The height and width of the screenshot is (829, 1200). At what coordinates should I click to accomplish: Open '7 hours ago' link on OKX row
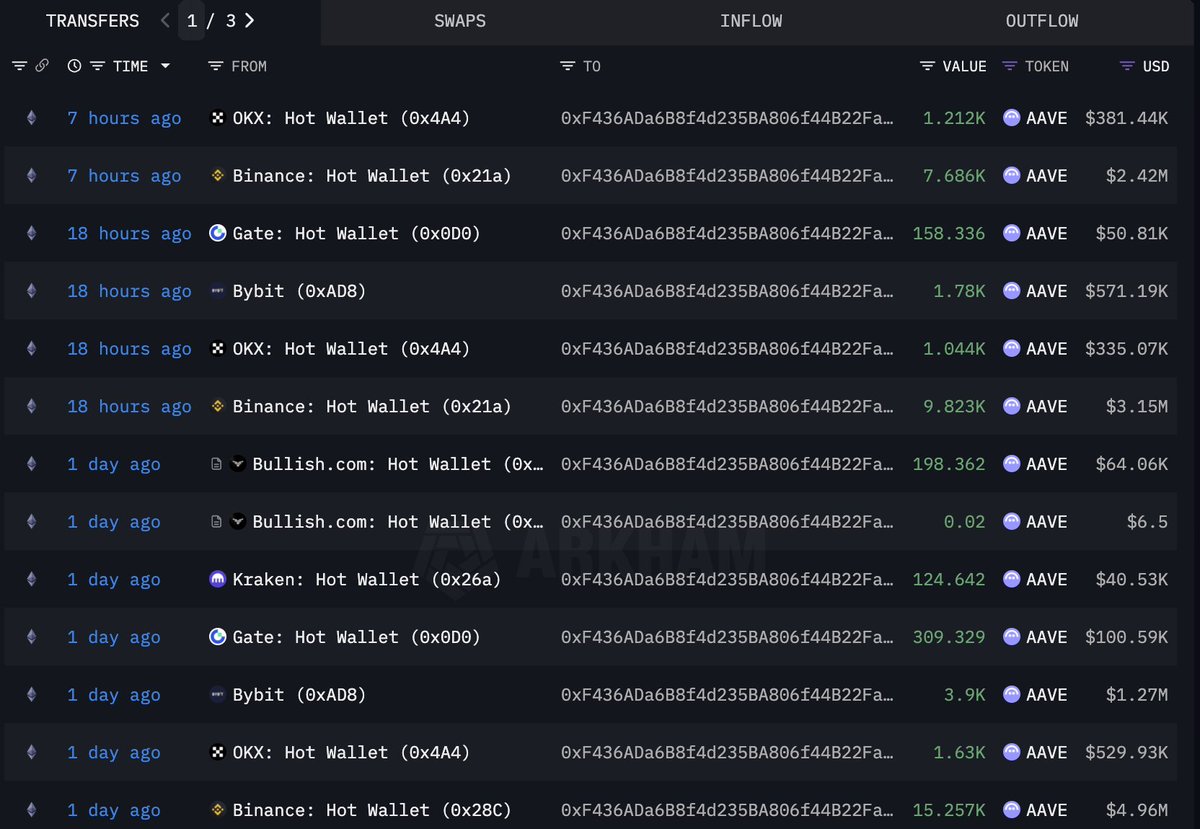coord(124,118)
